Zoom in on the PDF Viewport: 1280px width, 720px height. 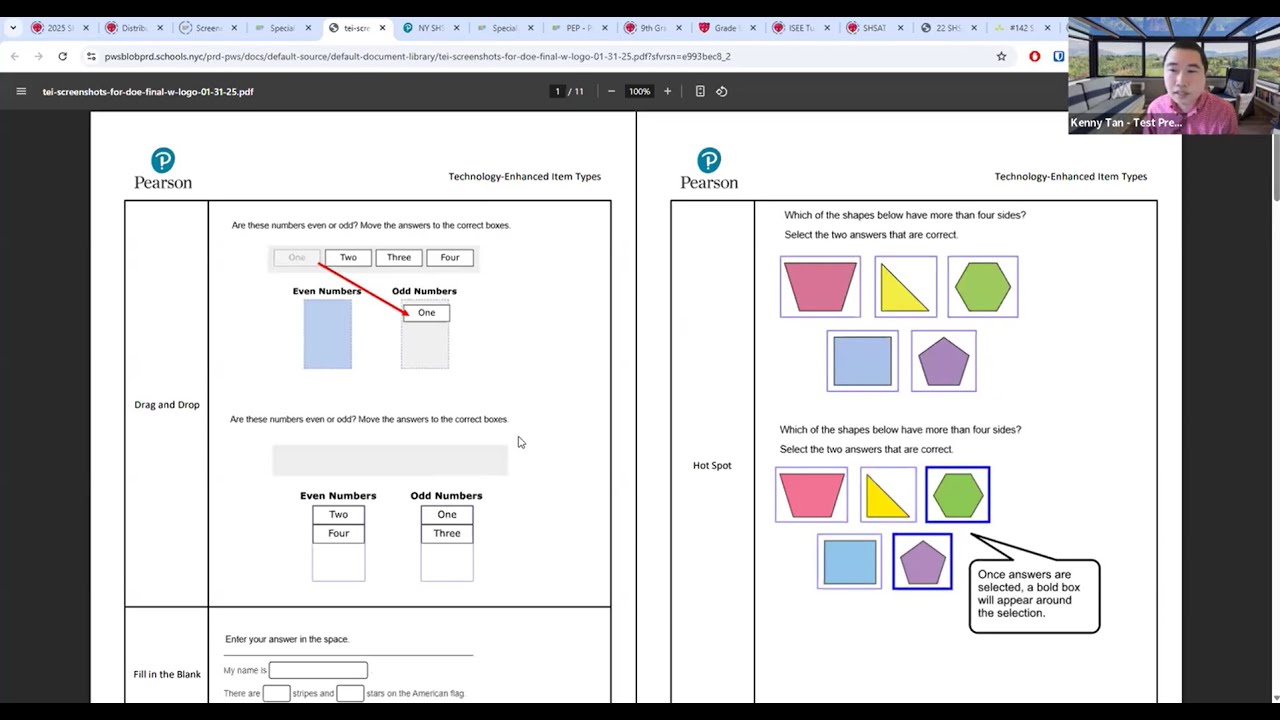click(x=668, y=91)
